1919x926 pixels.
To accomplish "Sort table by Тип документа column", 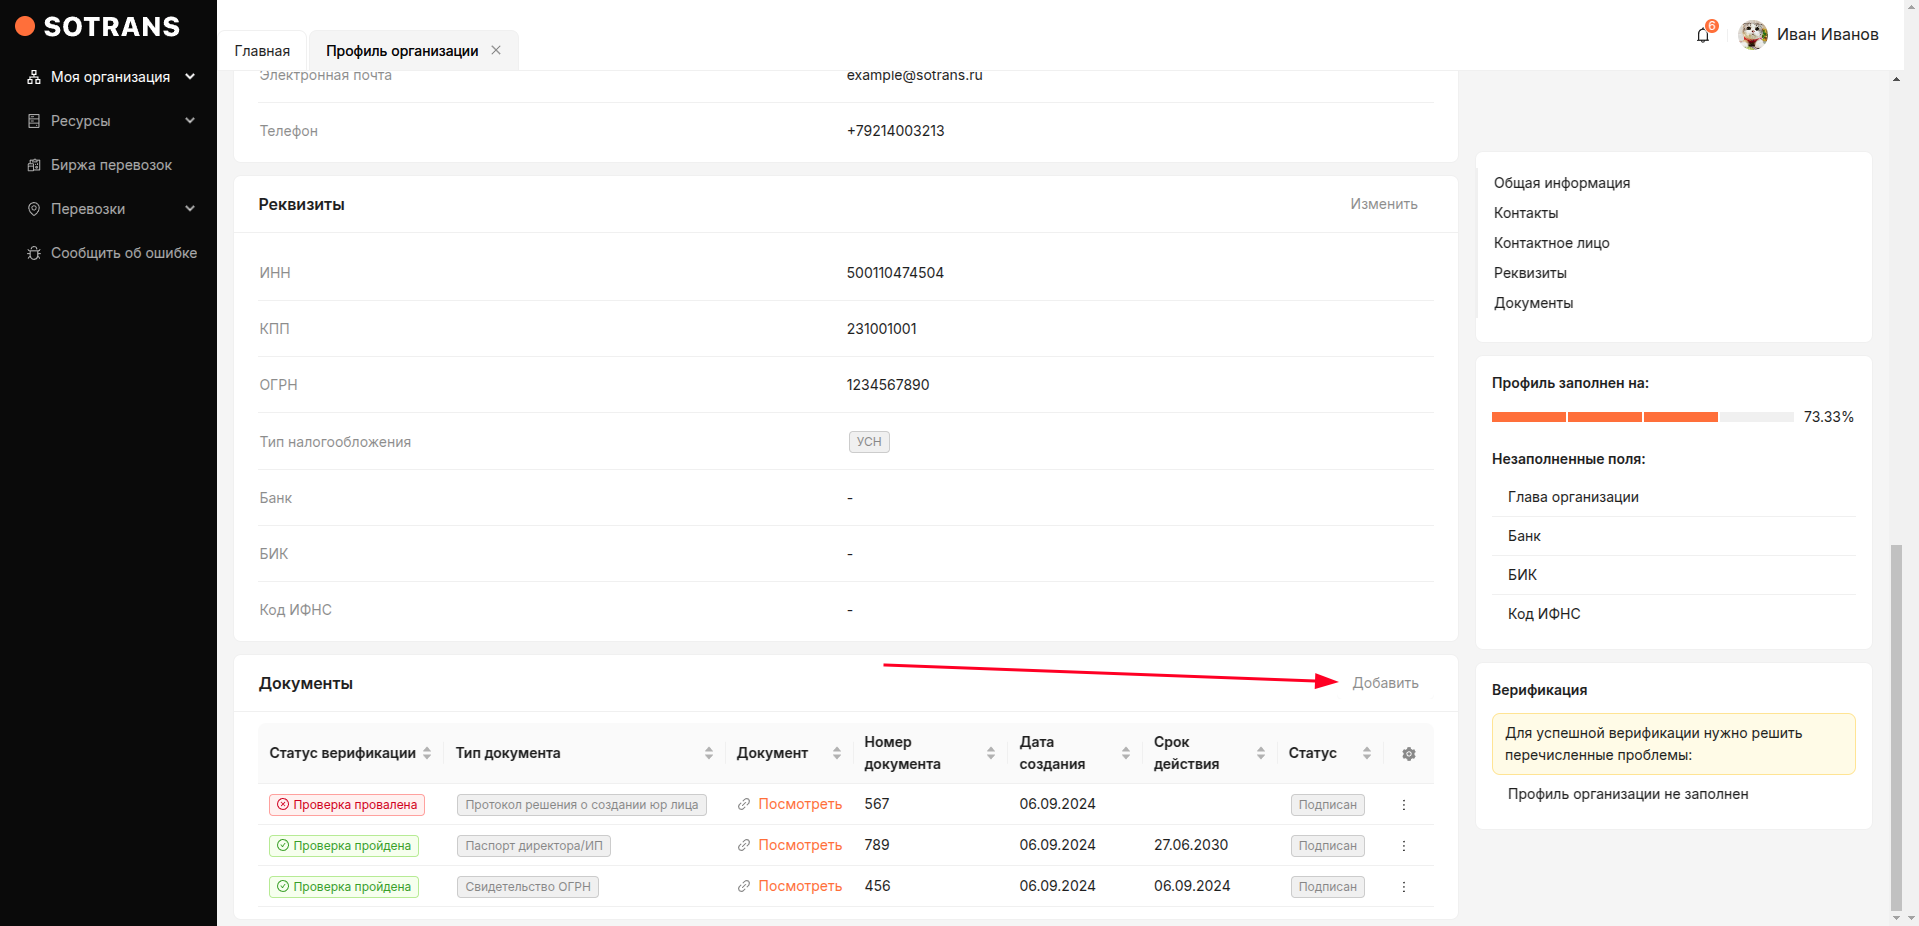I will click(708, 753).
